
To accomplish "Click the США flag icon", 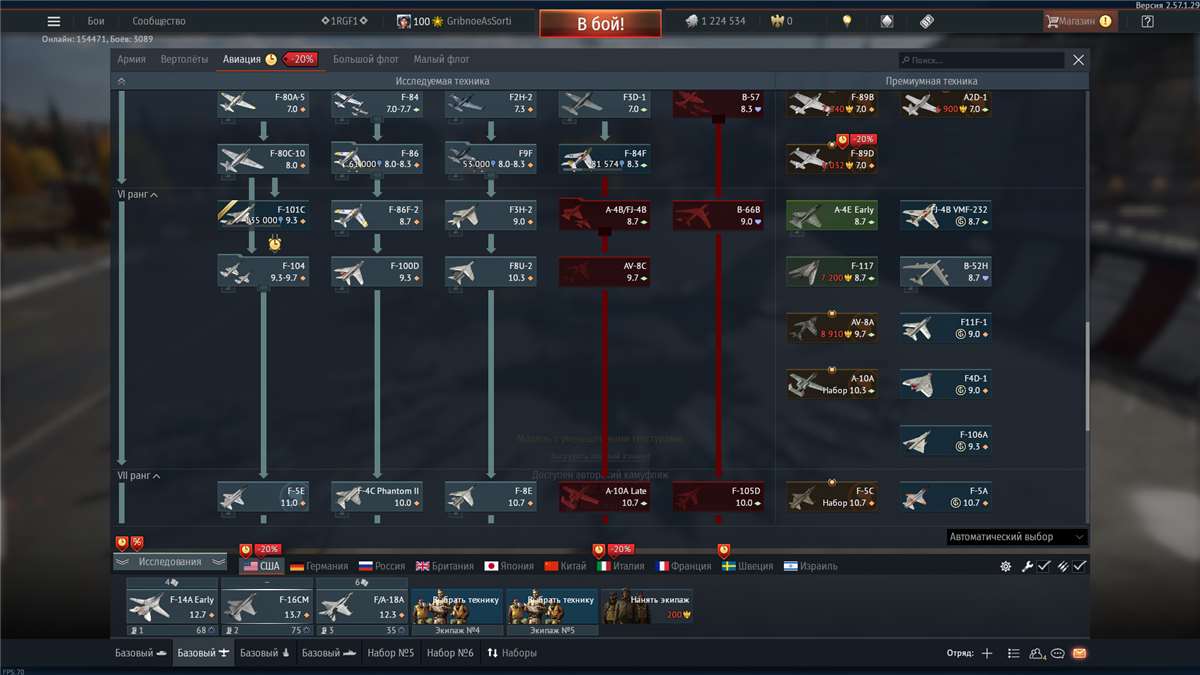I will (250, 566).
